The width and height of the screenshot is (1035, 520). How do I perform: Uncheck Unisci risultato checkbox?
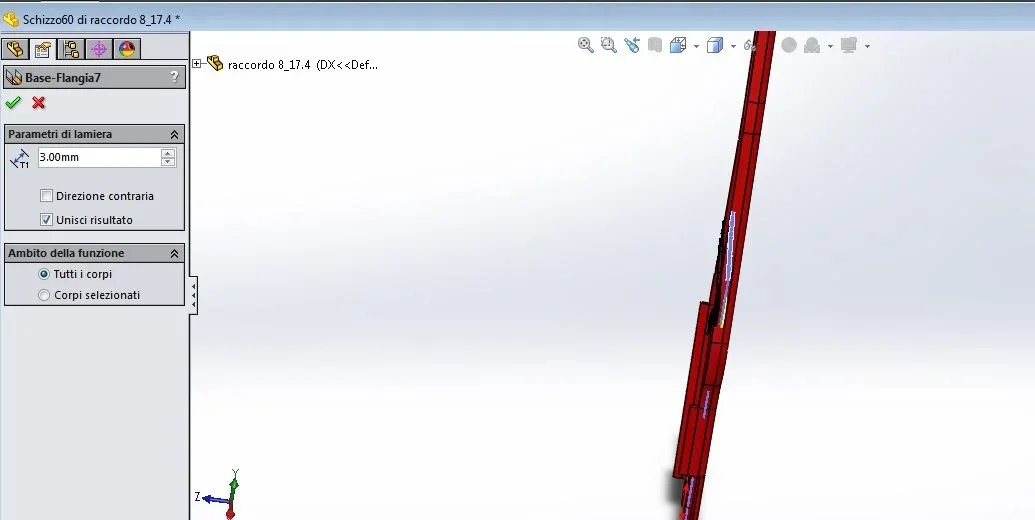click(x=46, y=220)
